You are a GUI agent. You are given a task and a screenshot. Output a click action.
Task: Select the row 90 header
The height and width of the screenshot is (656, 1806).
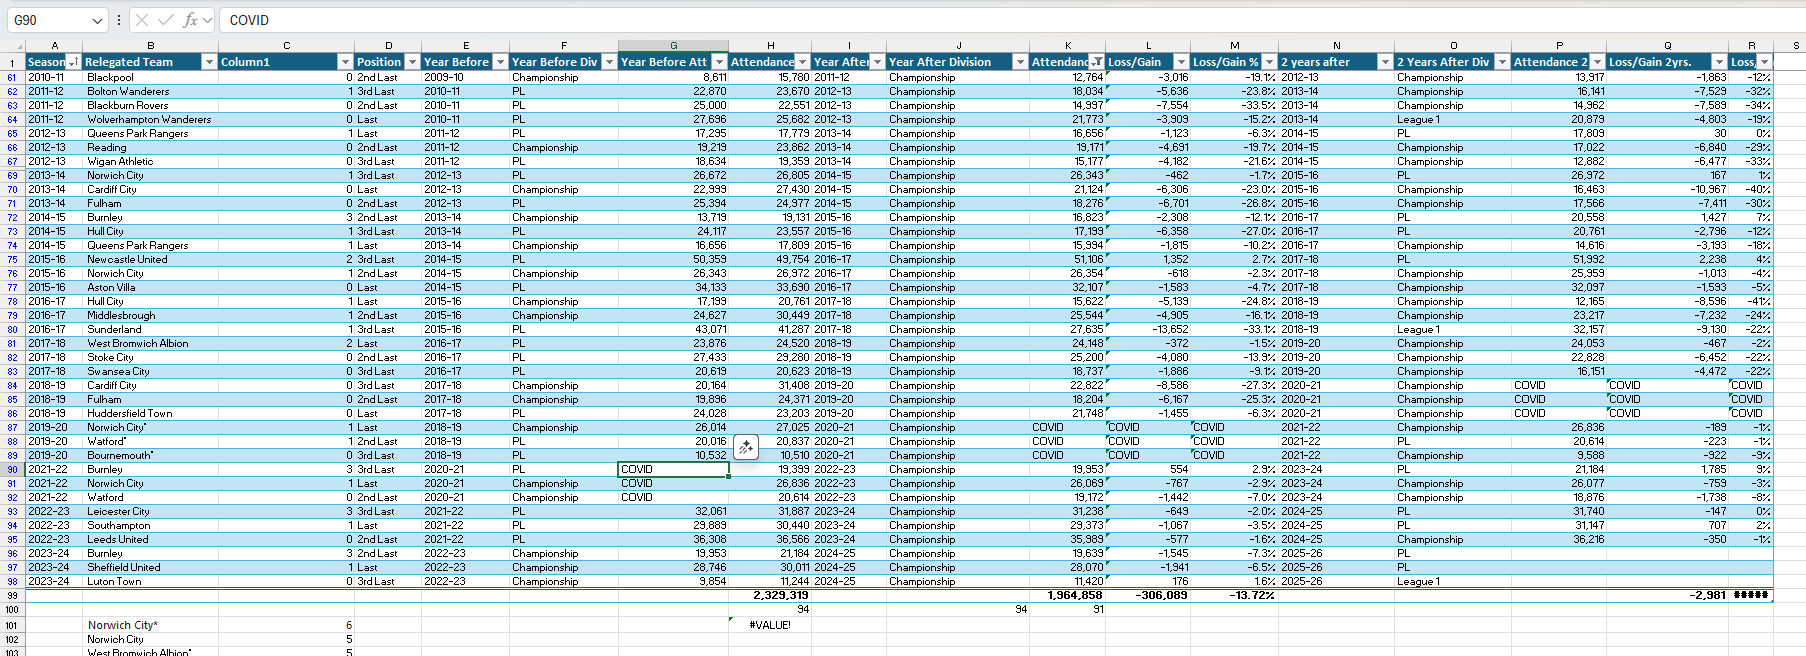point(12,469)
